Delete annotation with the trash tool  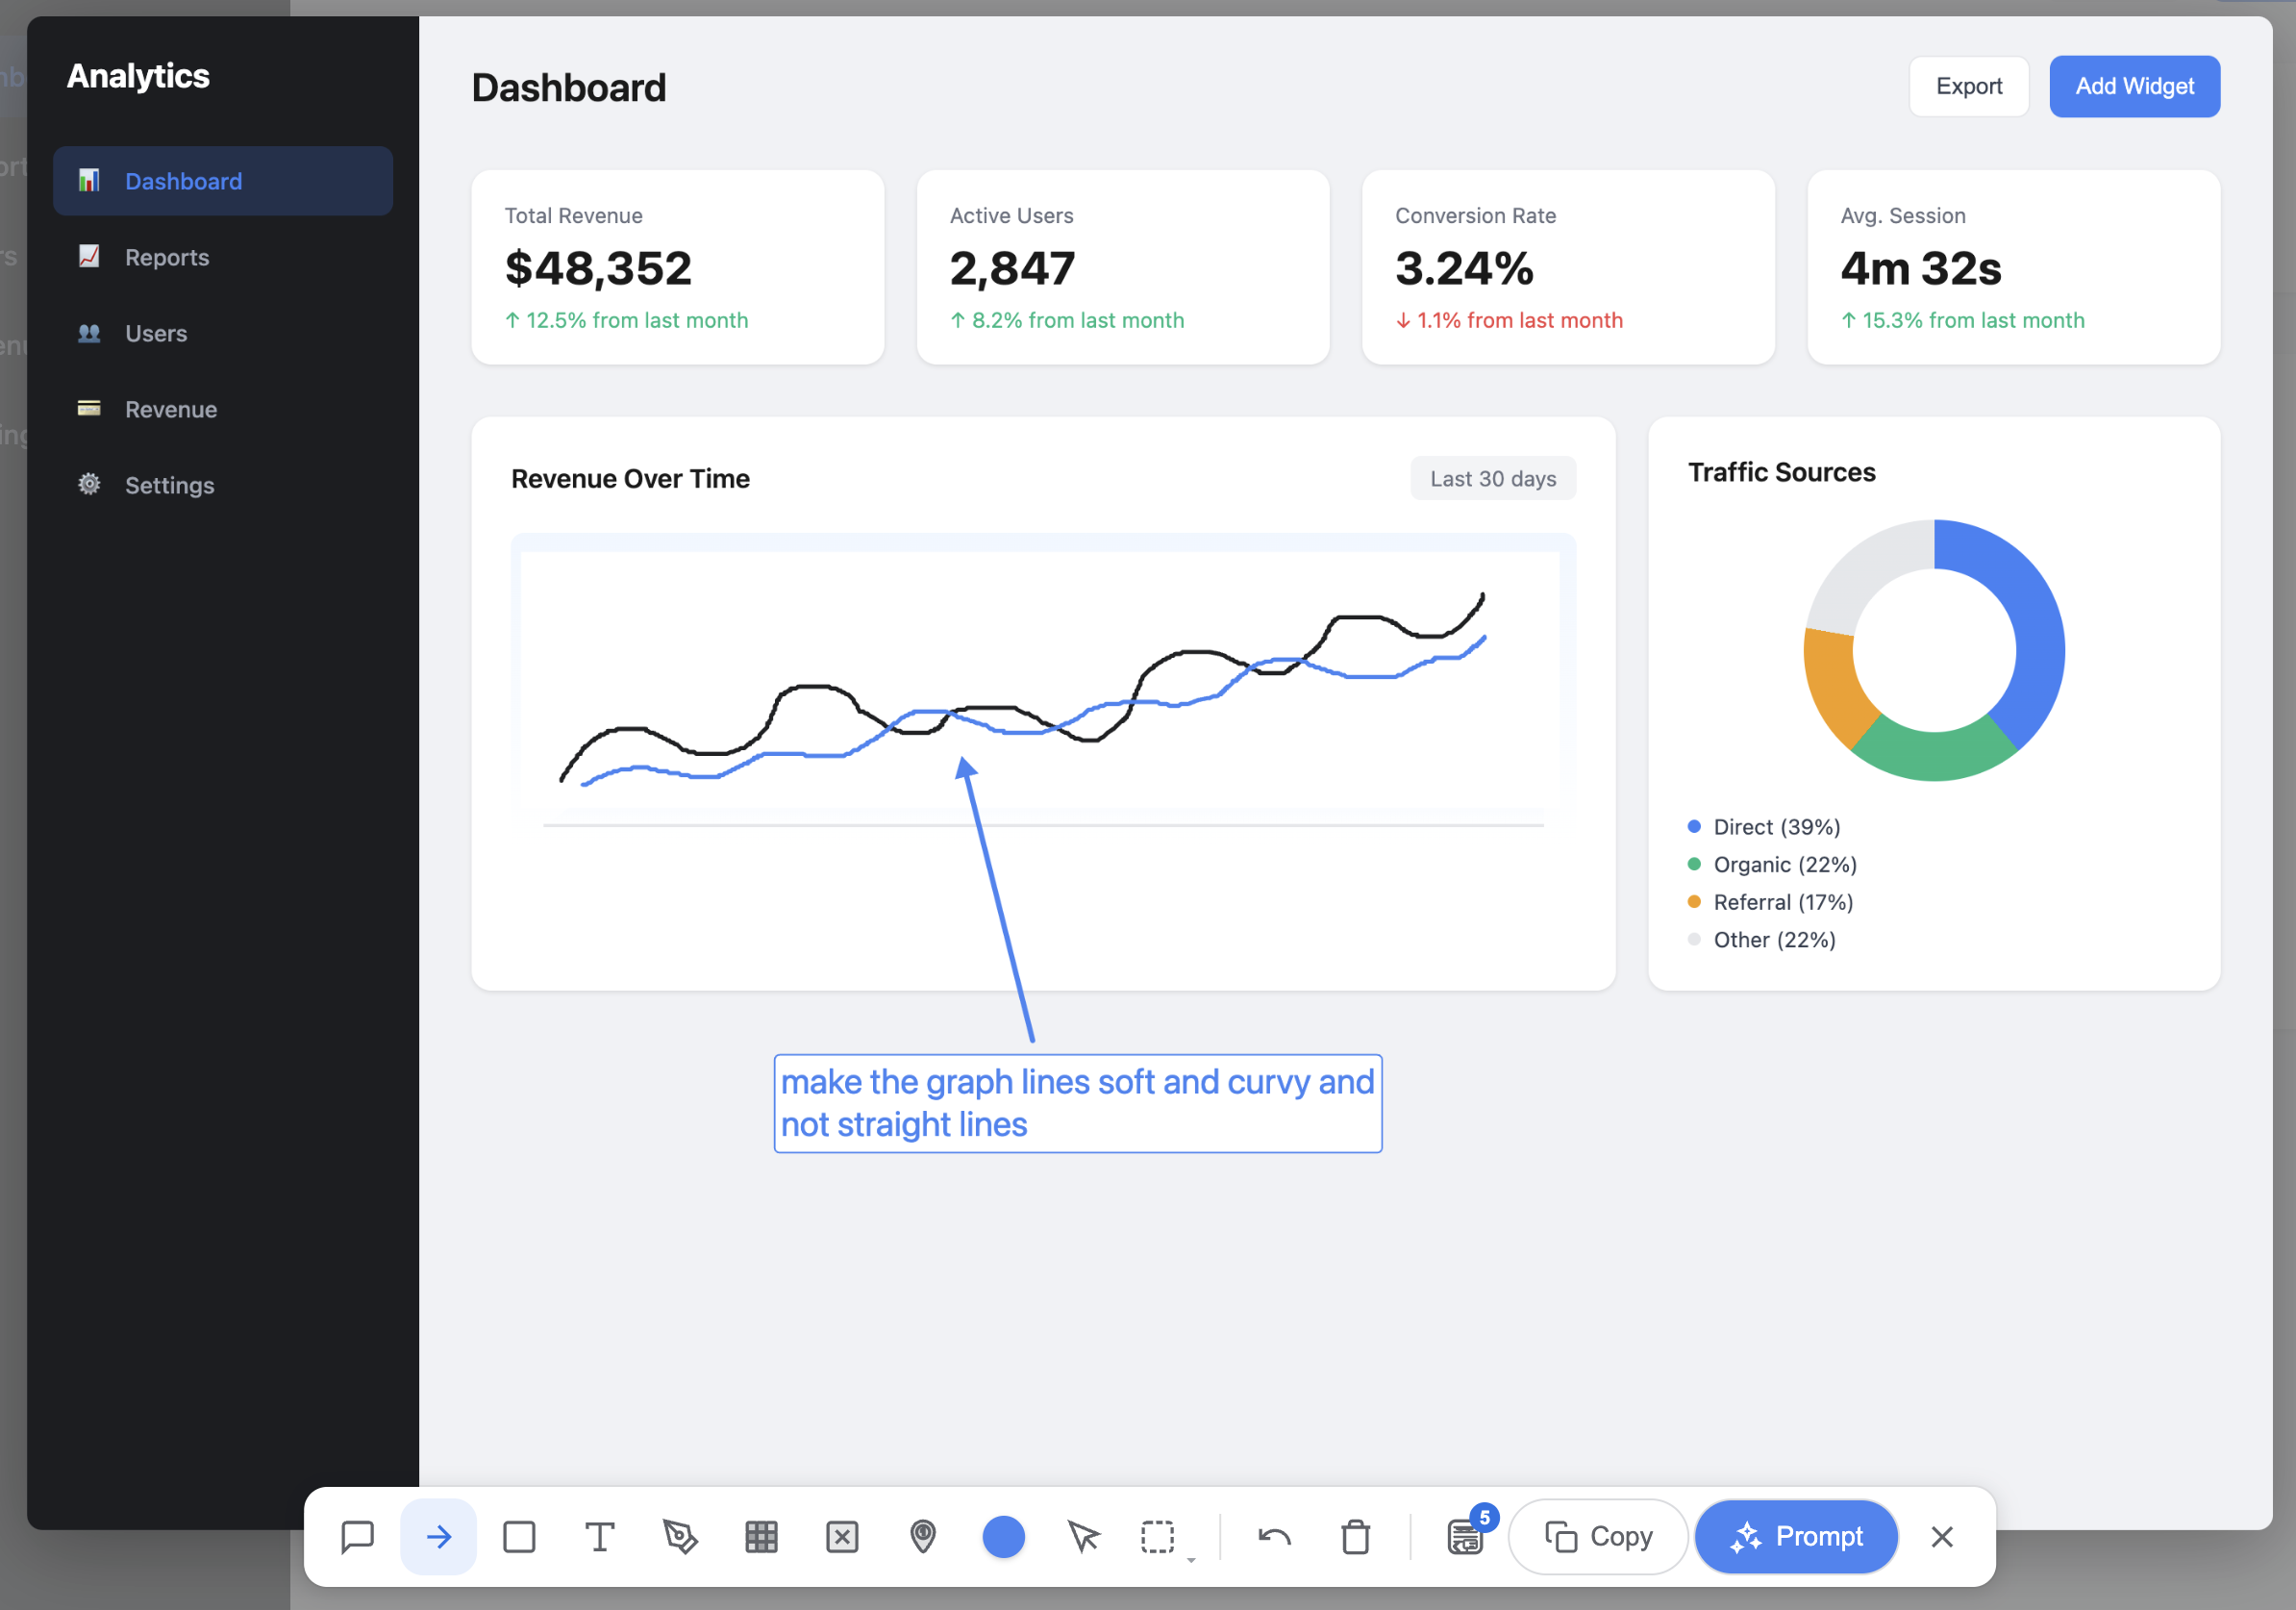pyautogui.click(x=1355, y=1537)
